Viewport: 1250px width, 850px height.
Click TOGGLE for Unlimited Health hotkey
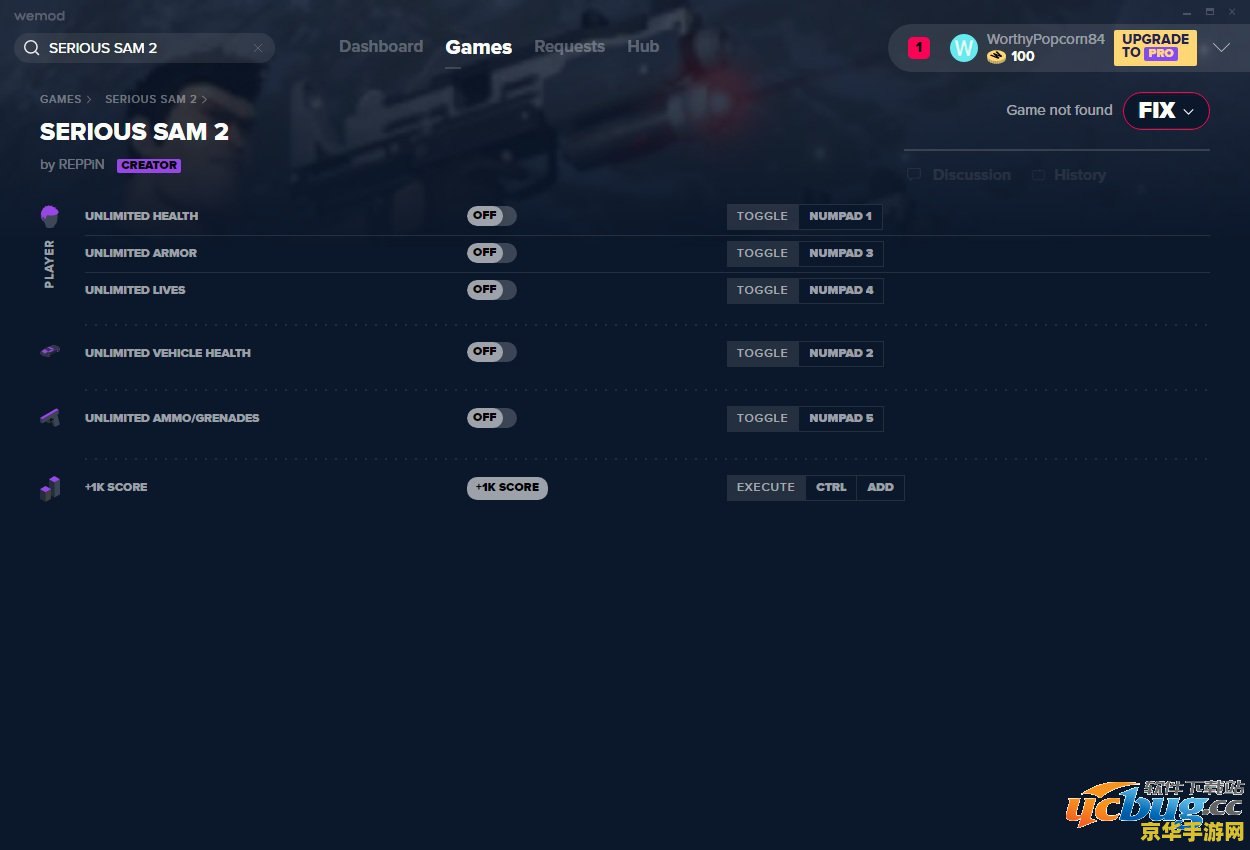tap(762, 216)
